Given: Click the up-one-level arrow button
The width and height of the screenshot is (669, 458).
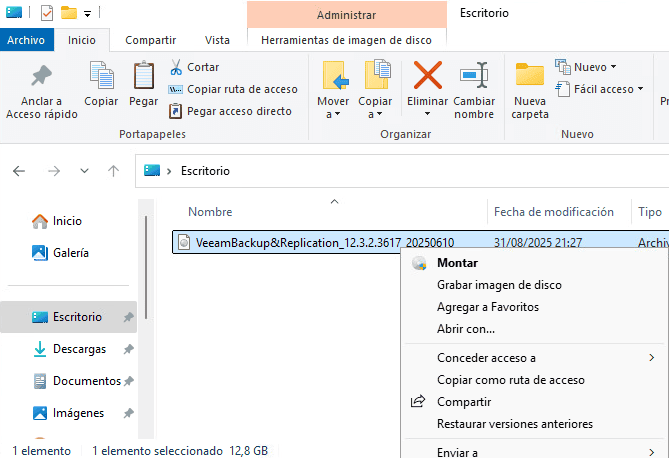Looking at the screenshot, I should pyautogui.click(x=114, y=171).
